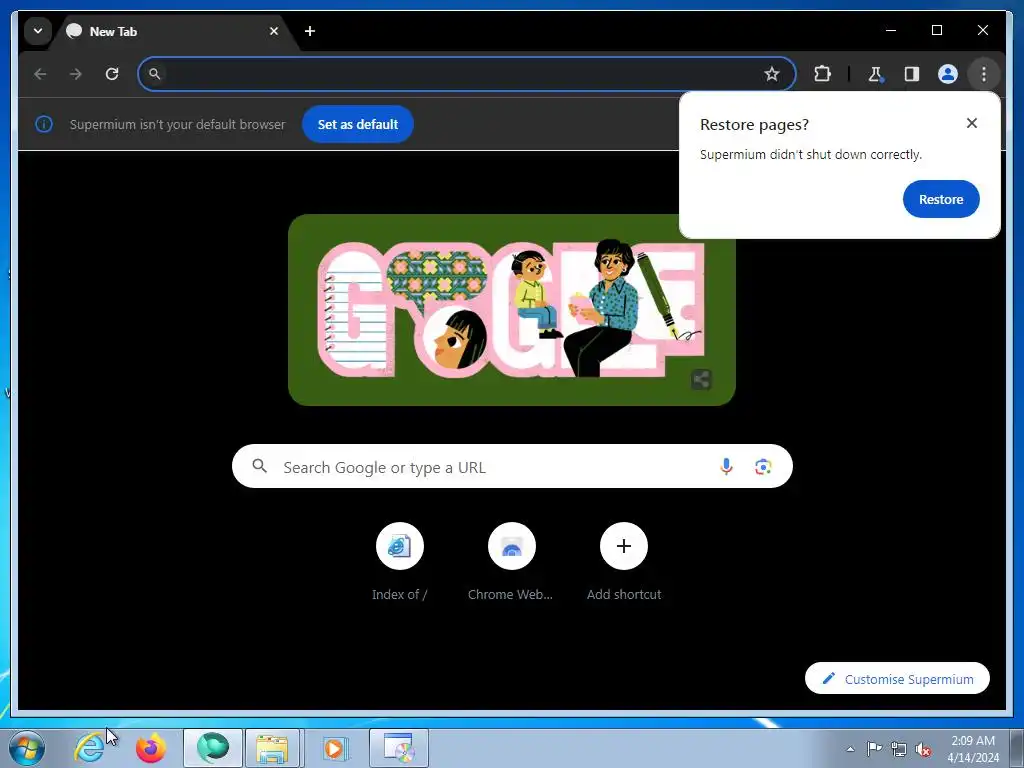Toggle the side panel icon
The width and height of the screenshot is (1024, 768).
[912, 74]
